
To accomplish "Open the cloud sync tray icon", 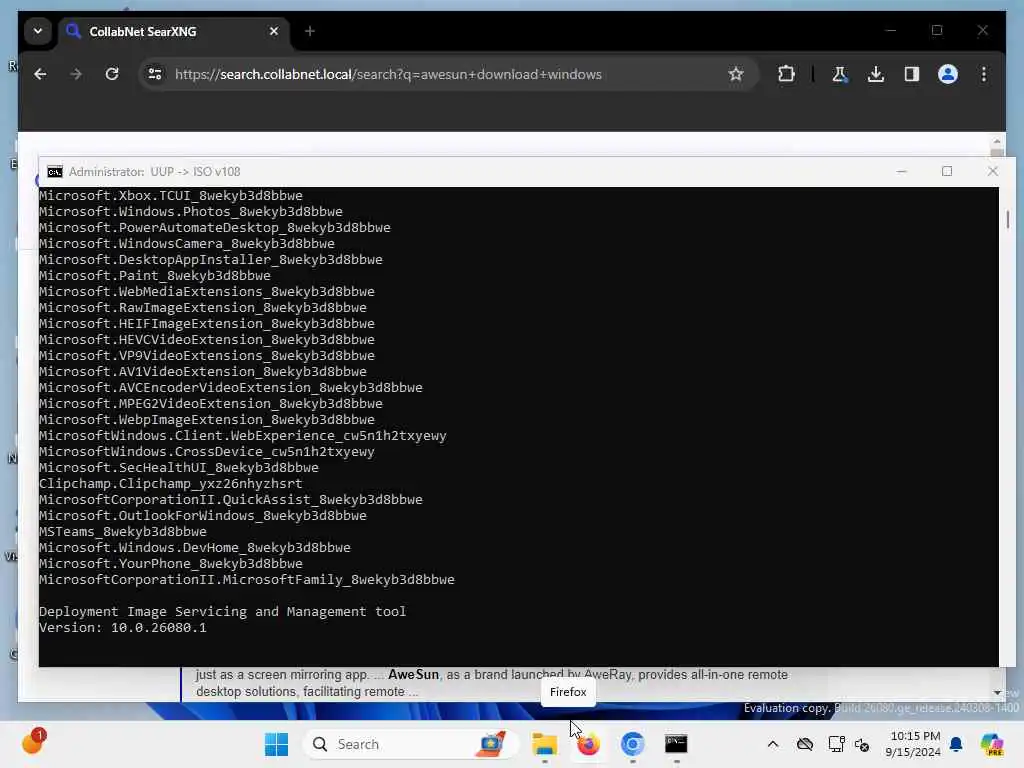I will [805, 744].
